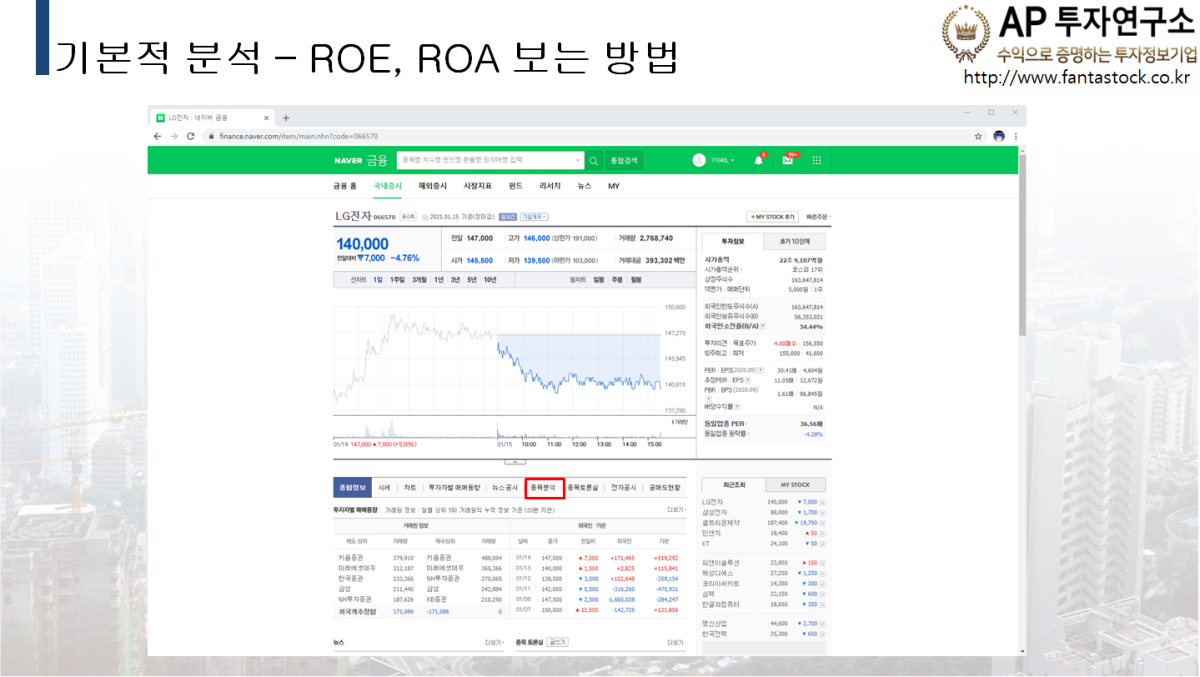
Task: Reload the page with the refresh icon
Action: coord(190,136)
